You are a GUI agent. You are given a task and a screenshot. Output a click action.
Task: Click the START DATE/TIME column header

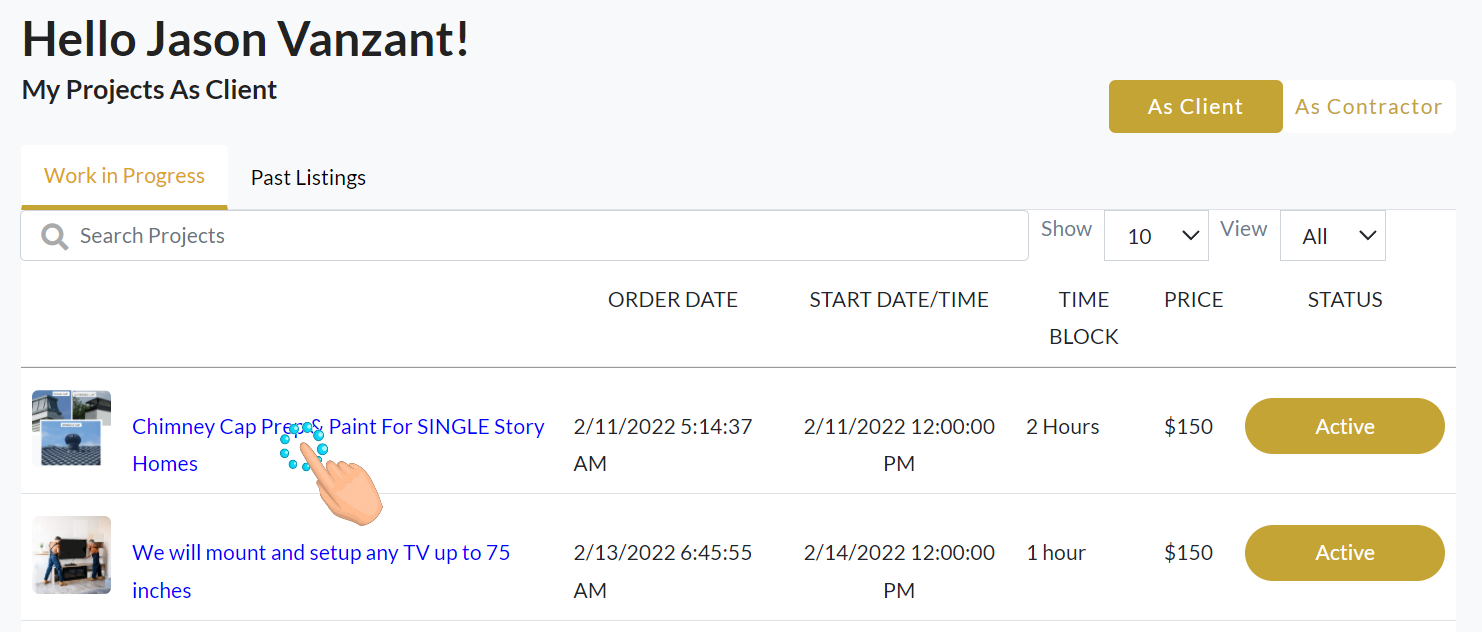(x=898, y=300)
